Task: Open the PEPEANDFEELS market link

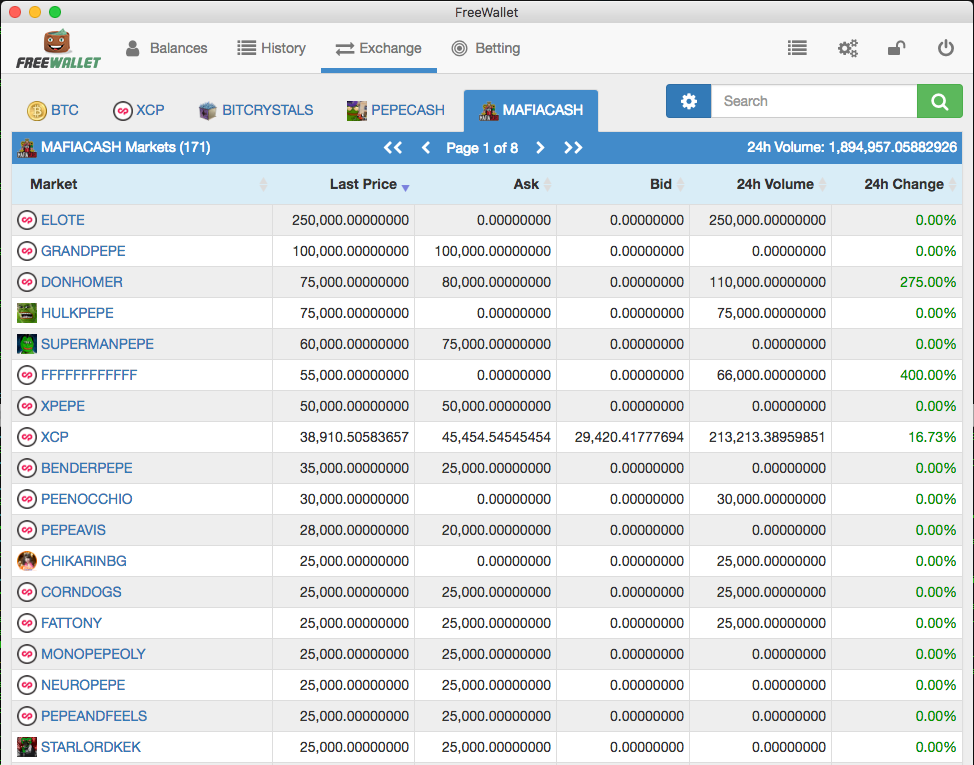Action: 94,716
